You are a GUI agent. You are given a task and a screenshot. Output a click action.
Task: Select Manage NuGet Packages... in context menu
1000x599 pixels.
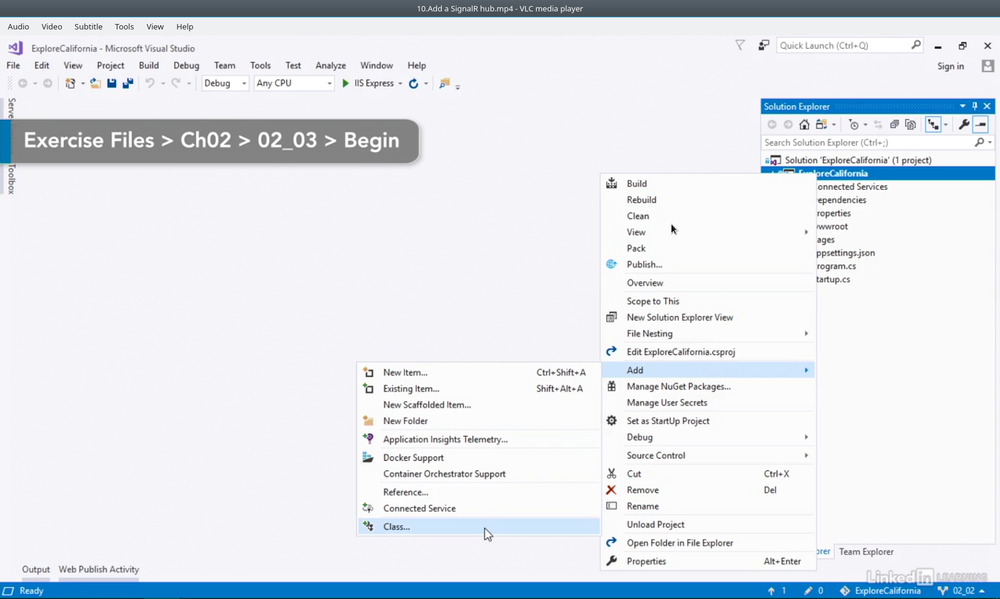(x=709, y=387)
